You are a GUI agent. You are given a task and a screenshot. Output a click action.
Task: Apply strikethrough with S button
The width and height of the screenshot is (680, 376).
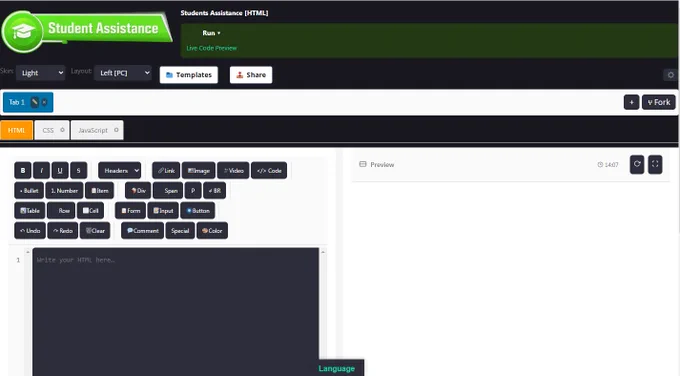[78, 170]
